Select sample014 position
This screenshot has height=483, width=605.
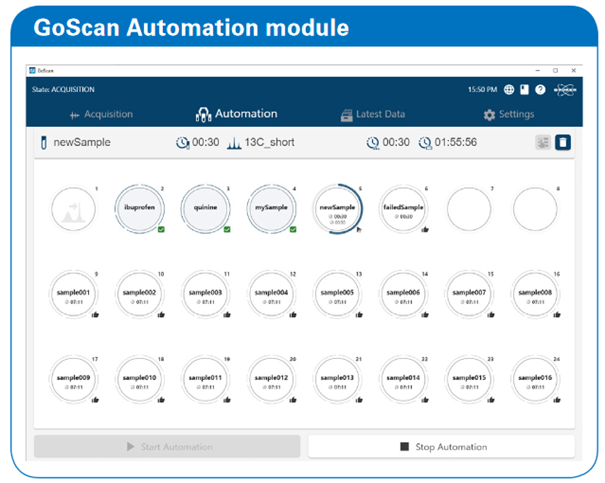point(403,380)
